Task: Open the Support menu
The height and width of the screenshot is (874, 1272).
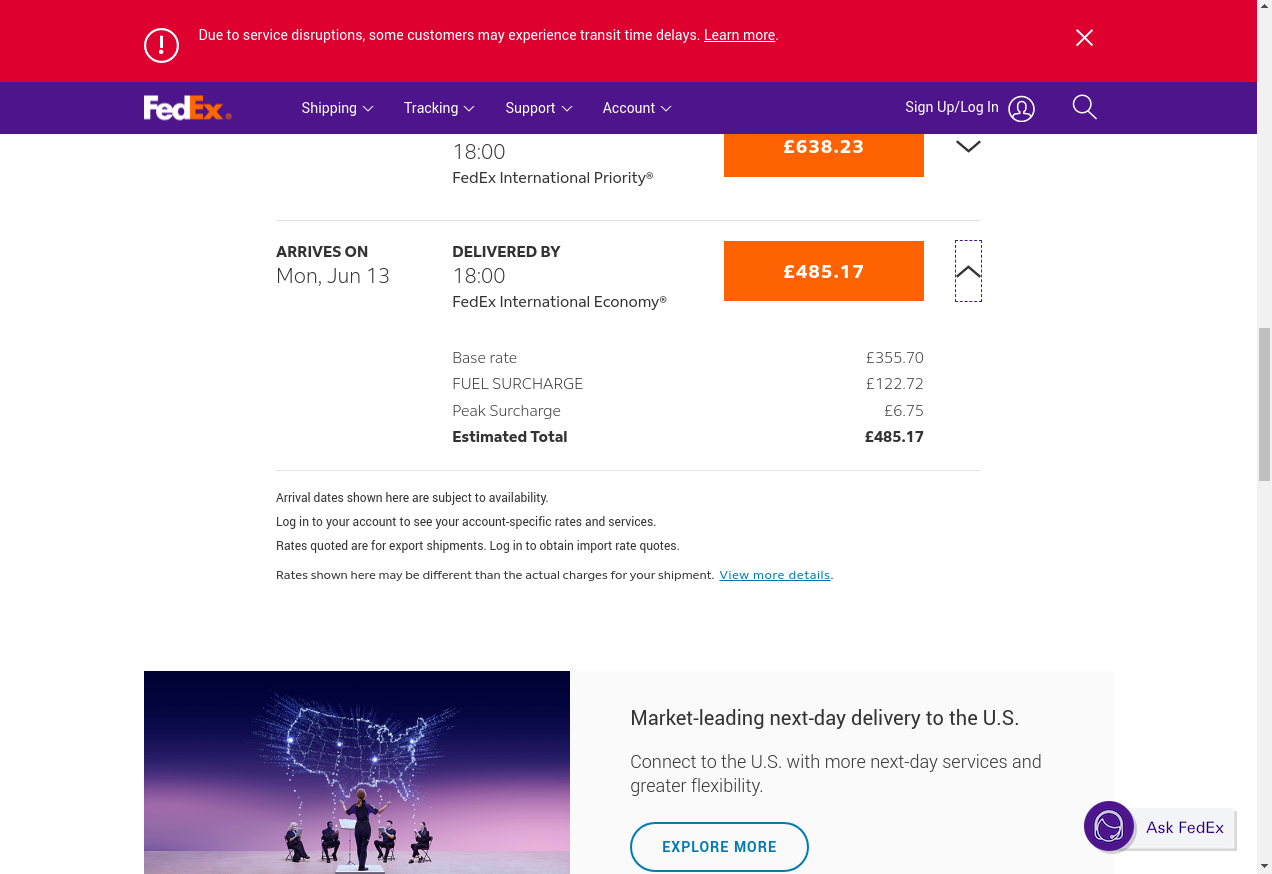Action: 538,108
